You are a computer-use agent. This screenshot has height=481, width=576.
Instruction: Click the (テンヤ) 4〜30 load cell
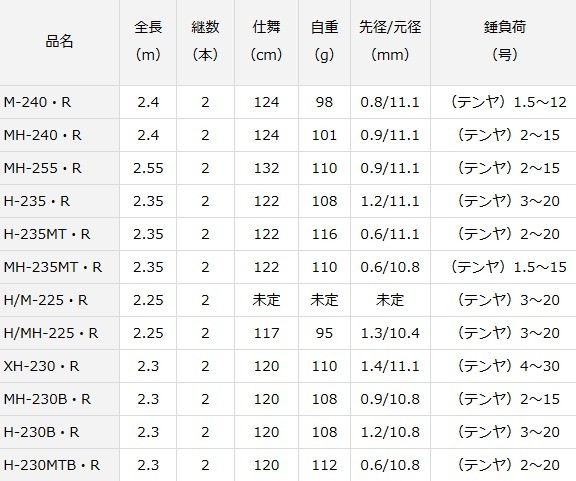point(505,366)
